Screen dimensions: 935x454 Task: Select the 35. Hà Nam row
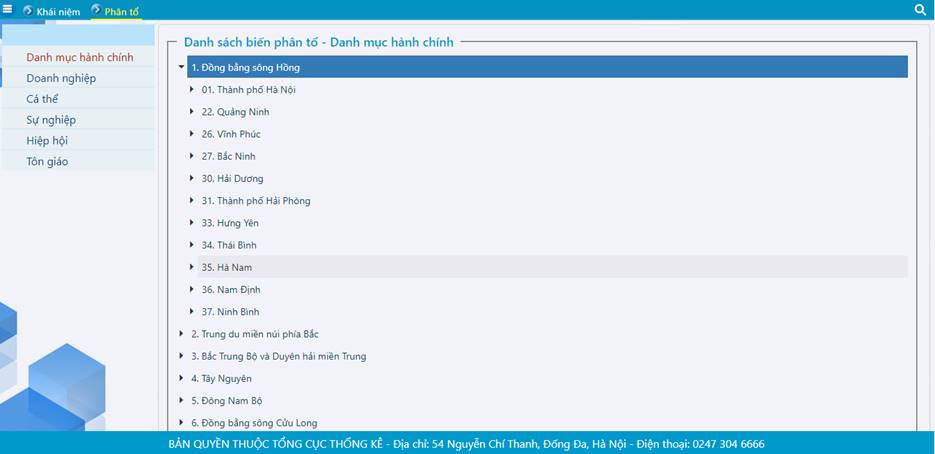226,267
